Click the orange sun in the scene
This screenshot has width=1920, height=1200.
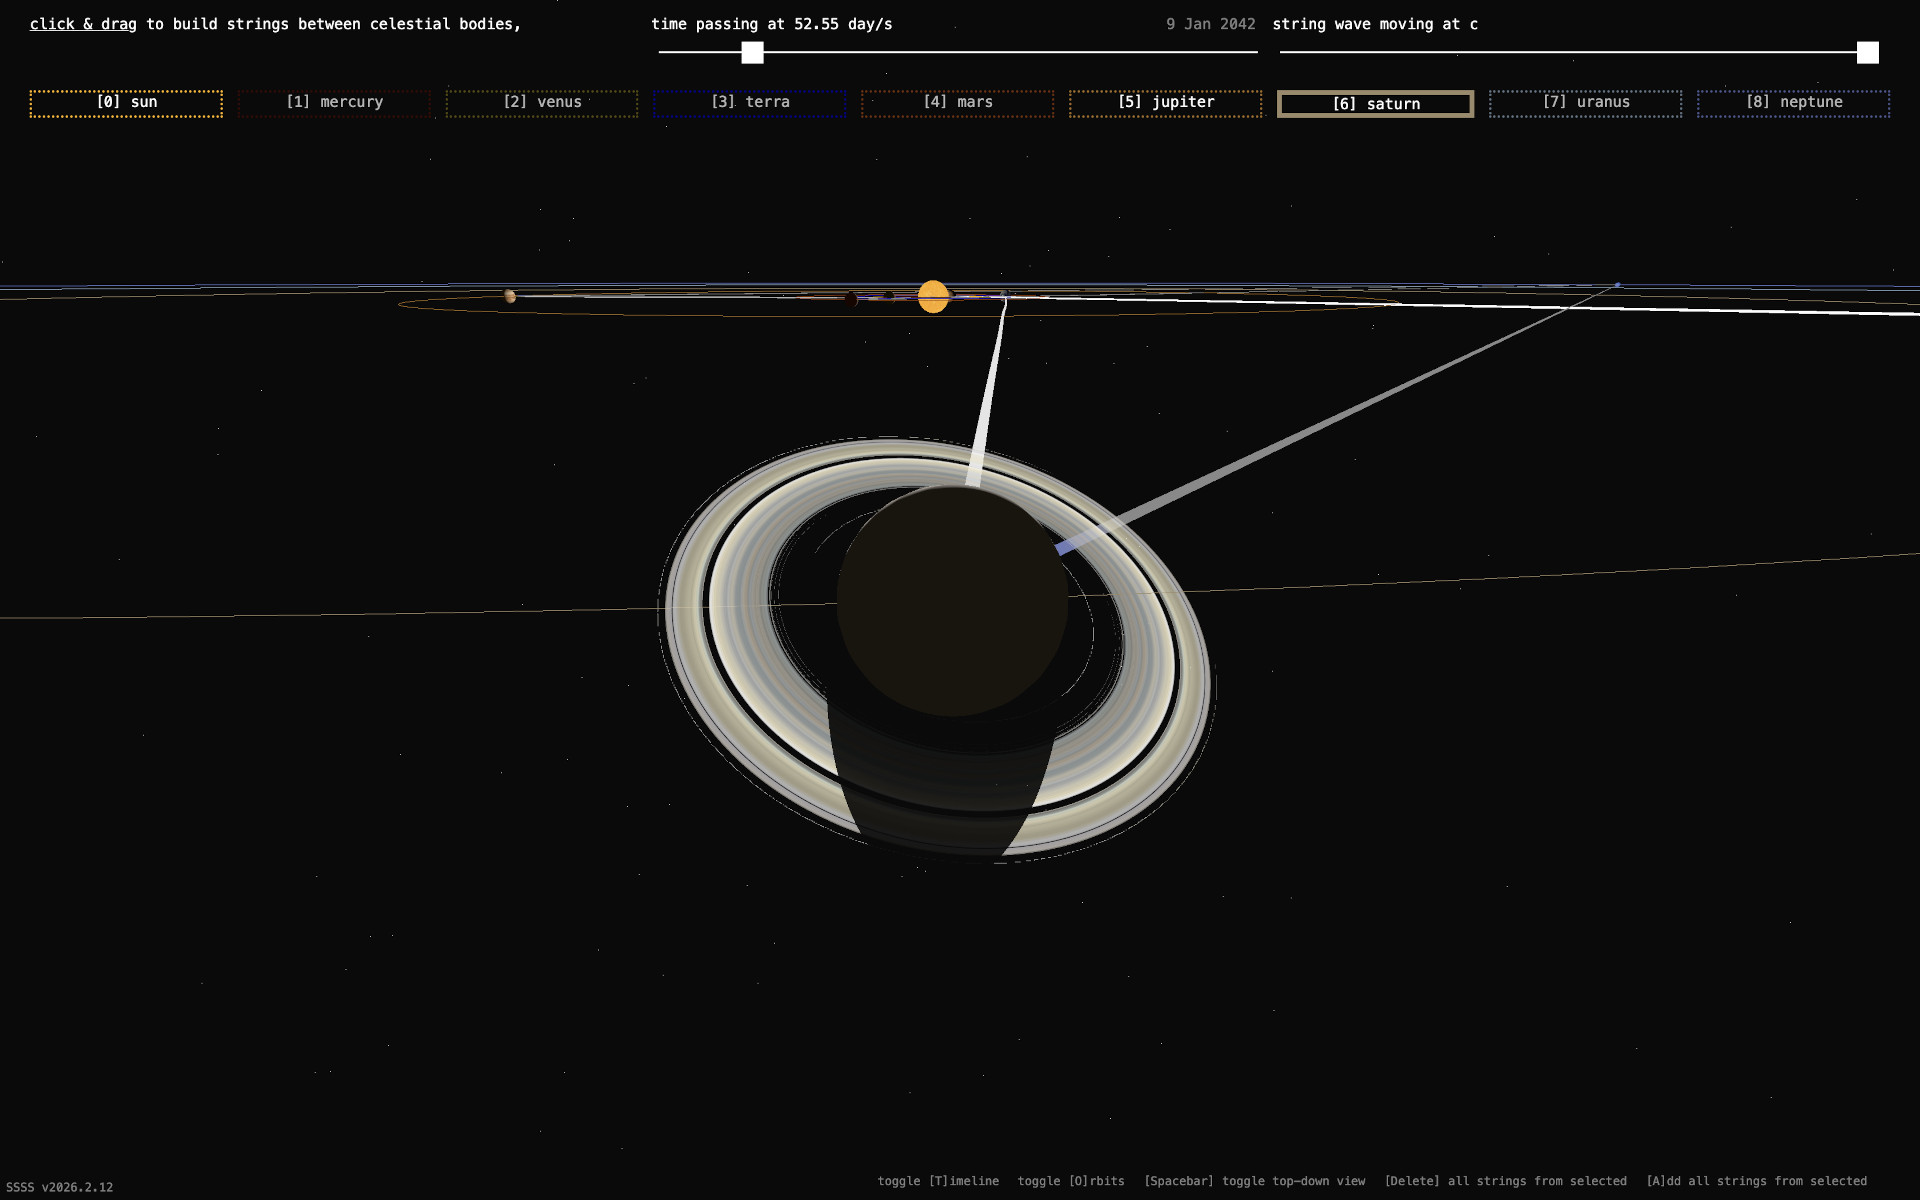933,297
